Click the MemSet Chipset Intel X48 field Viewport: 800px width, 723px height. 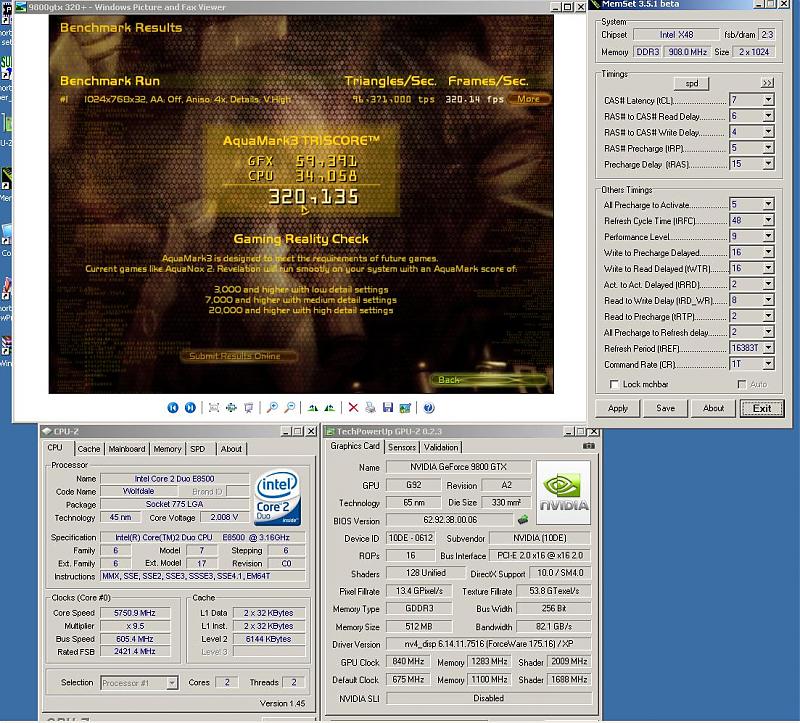click(677, 35)
